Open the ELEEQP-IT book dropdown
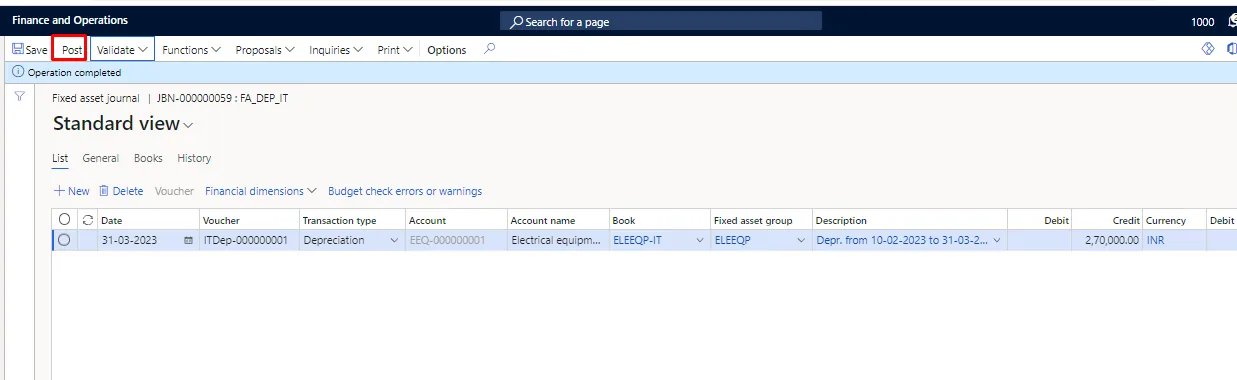 click(700, 241)
